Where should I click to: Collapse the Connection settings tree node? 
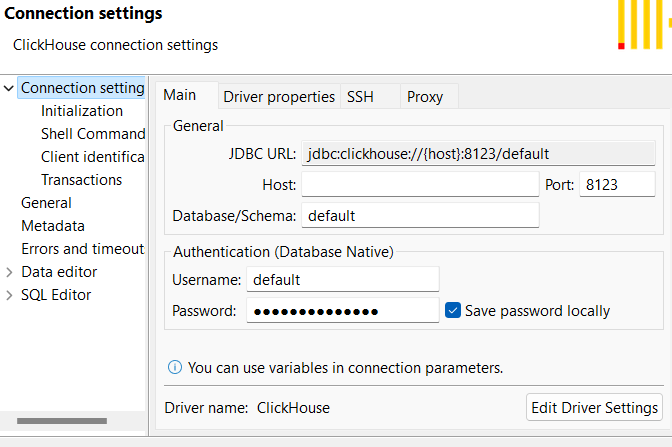pyautogui.click(x=9, y=88)
